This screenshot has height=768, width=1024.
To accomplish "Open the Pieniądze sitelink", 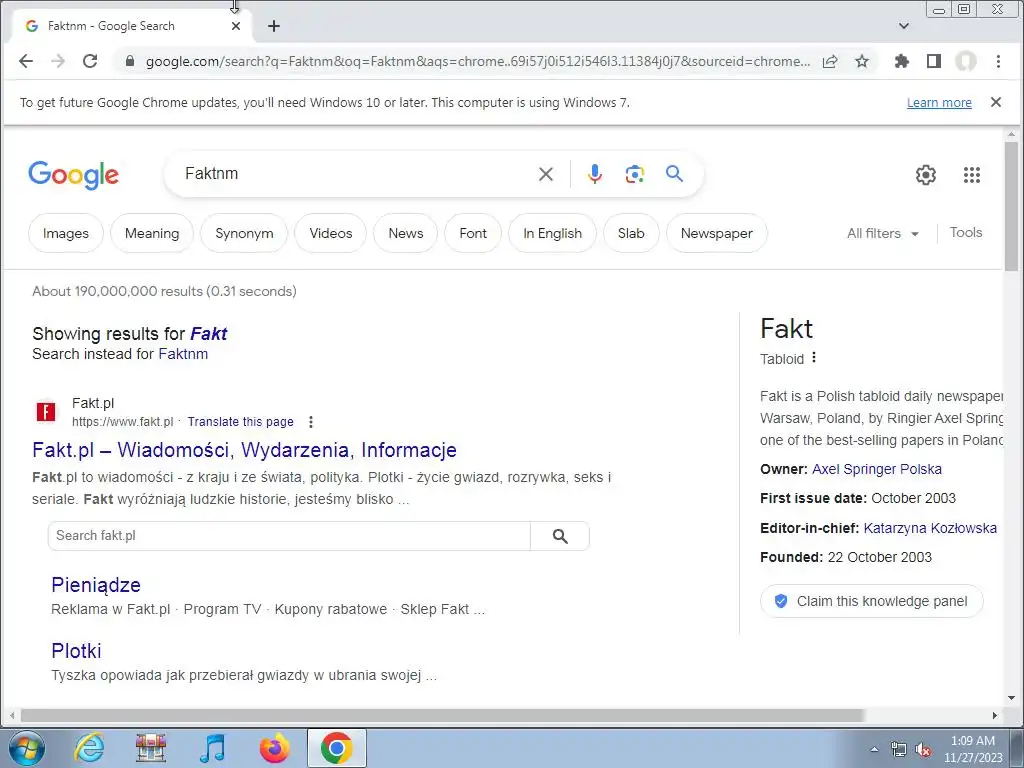I will click(x=96, y=585).
